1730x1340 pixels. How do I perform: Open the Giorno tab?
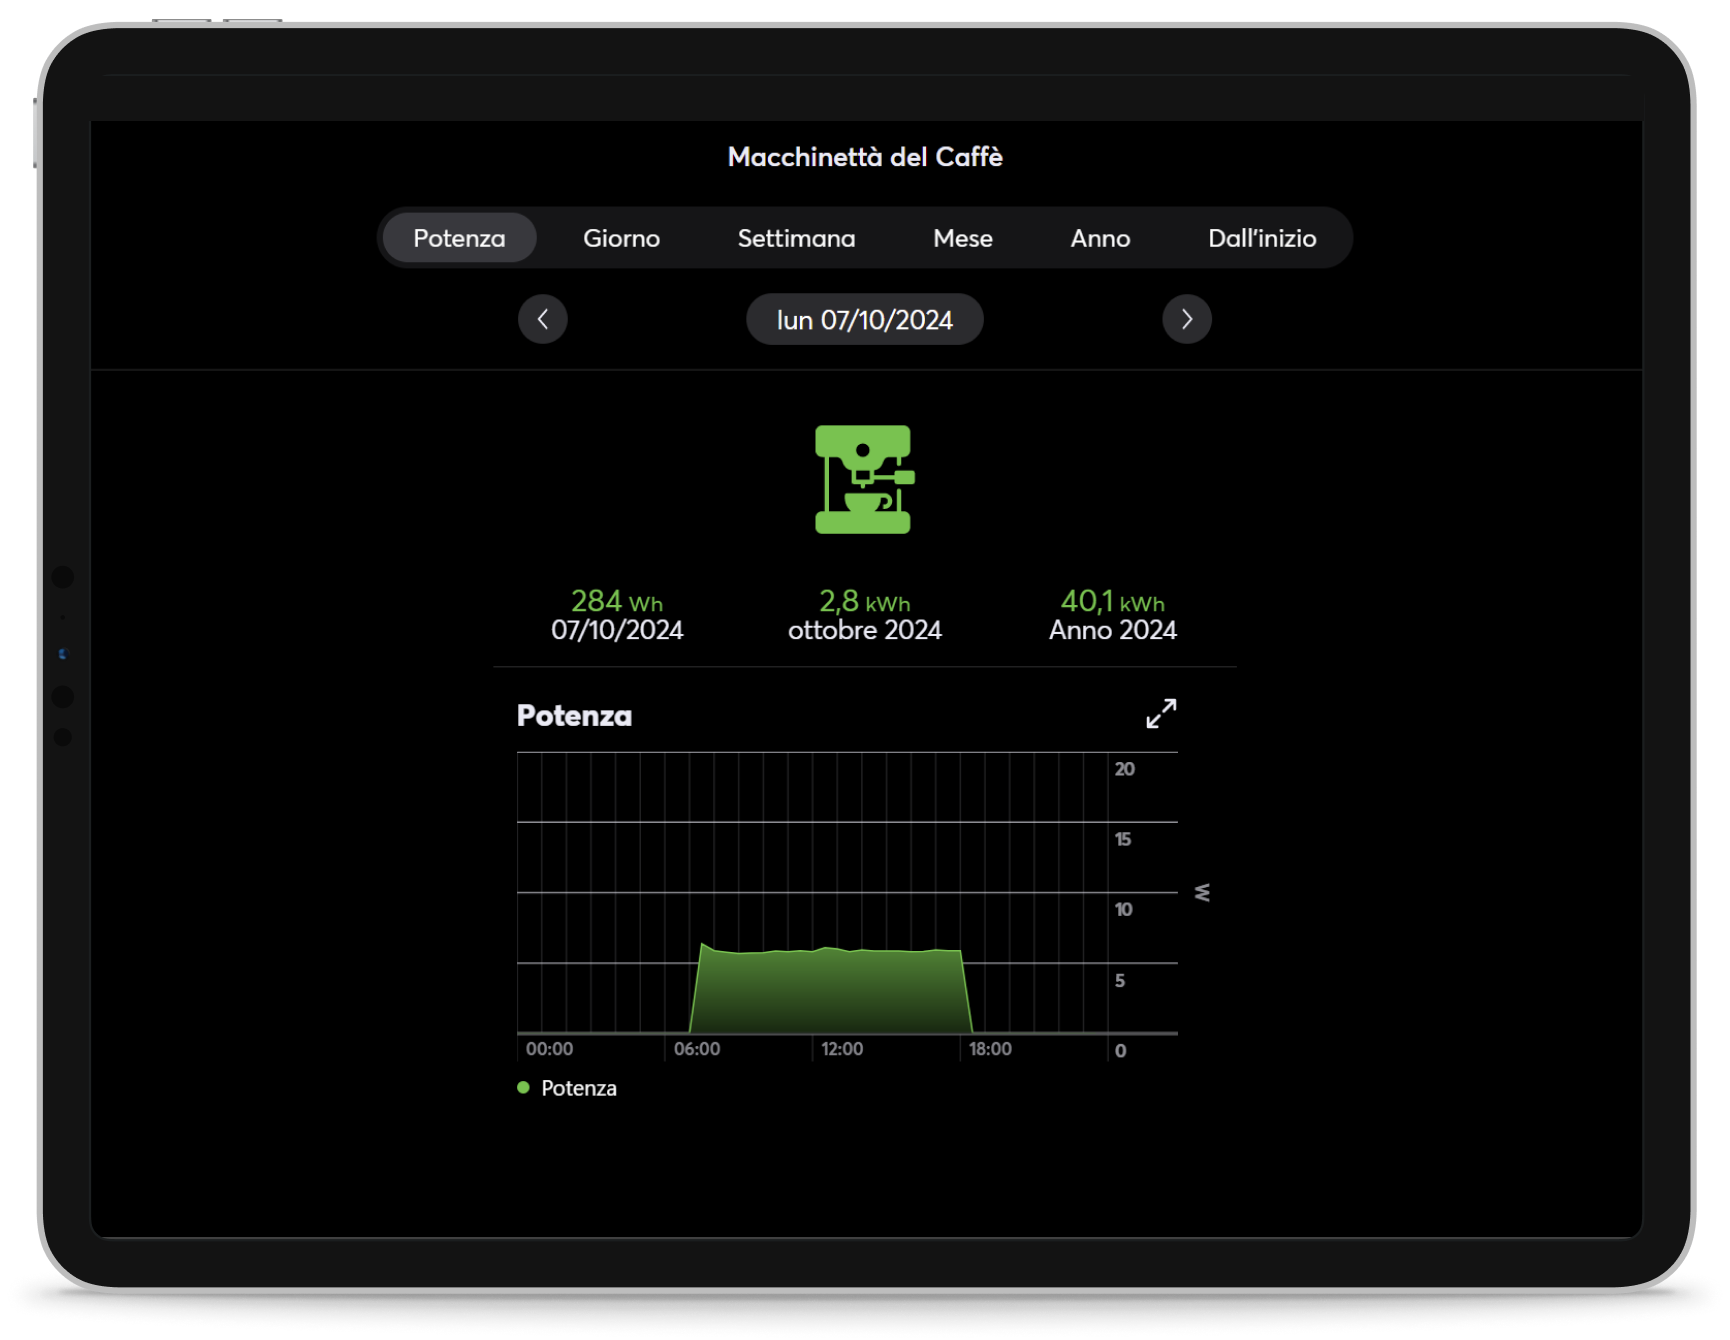coord(621,238)
